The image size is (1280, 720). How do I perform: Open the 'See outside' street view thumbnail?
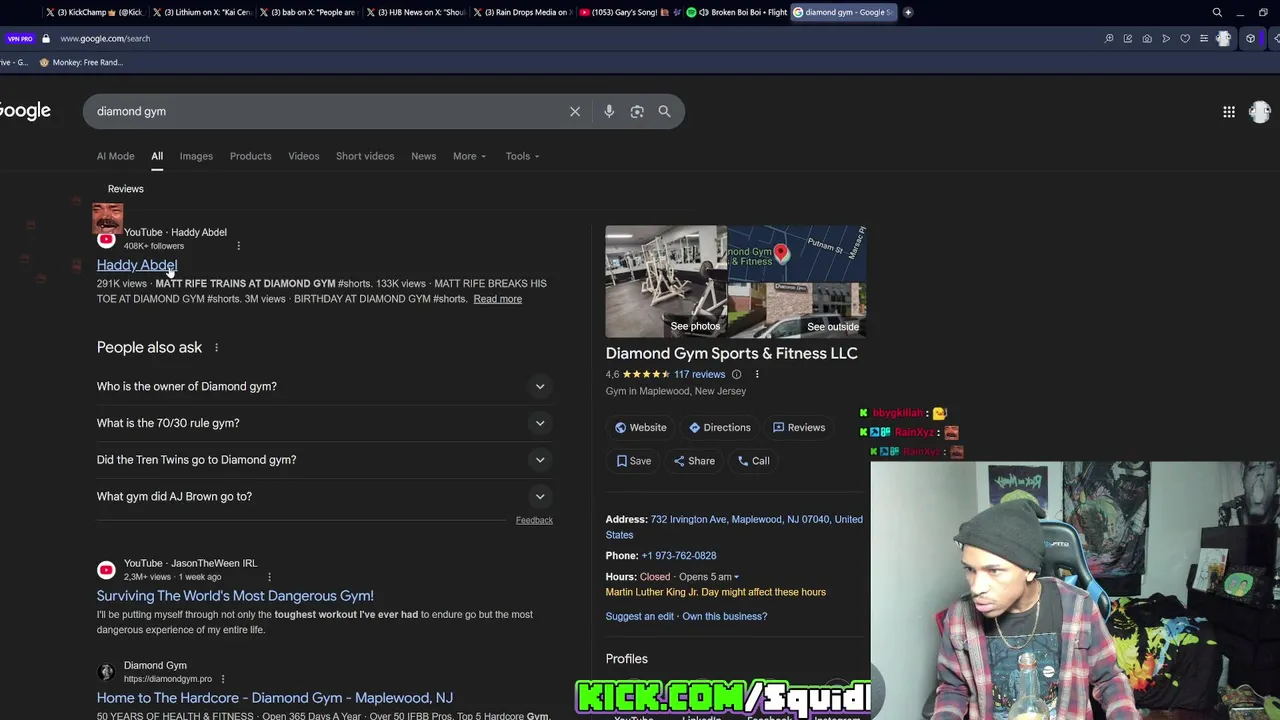pos(797,311)
